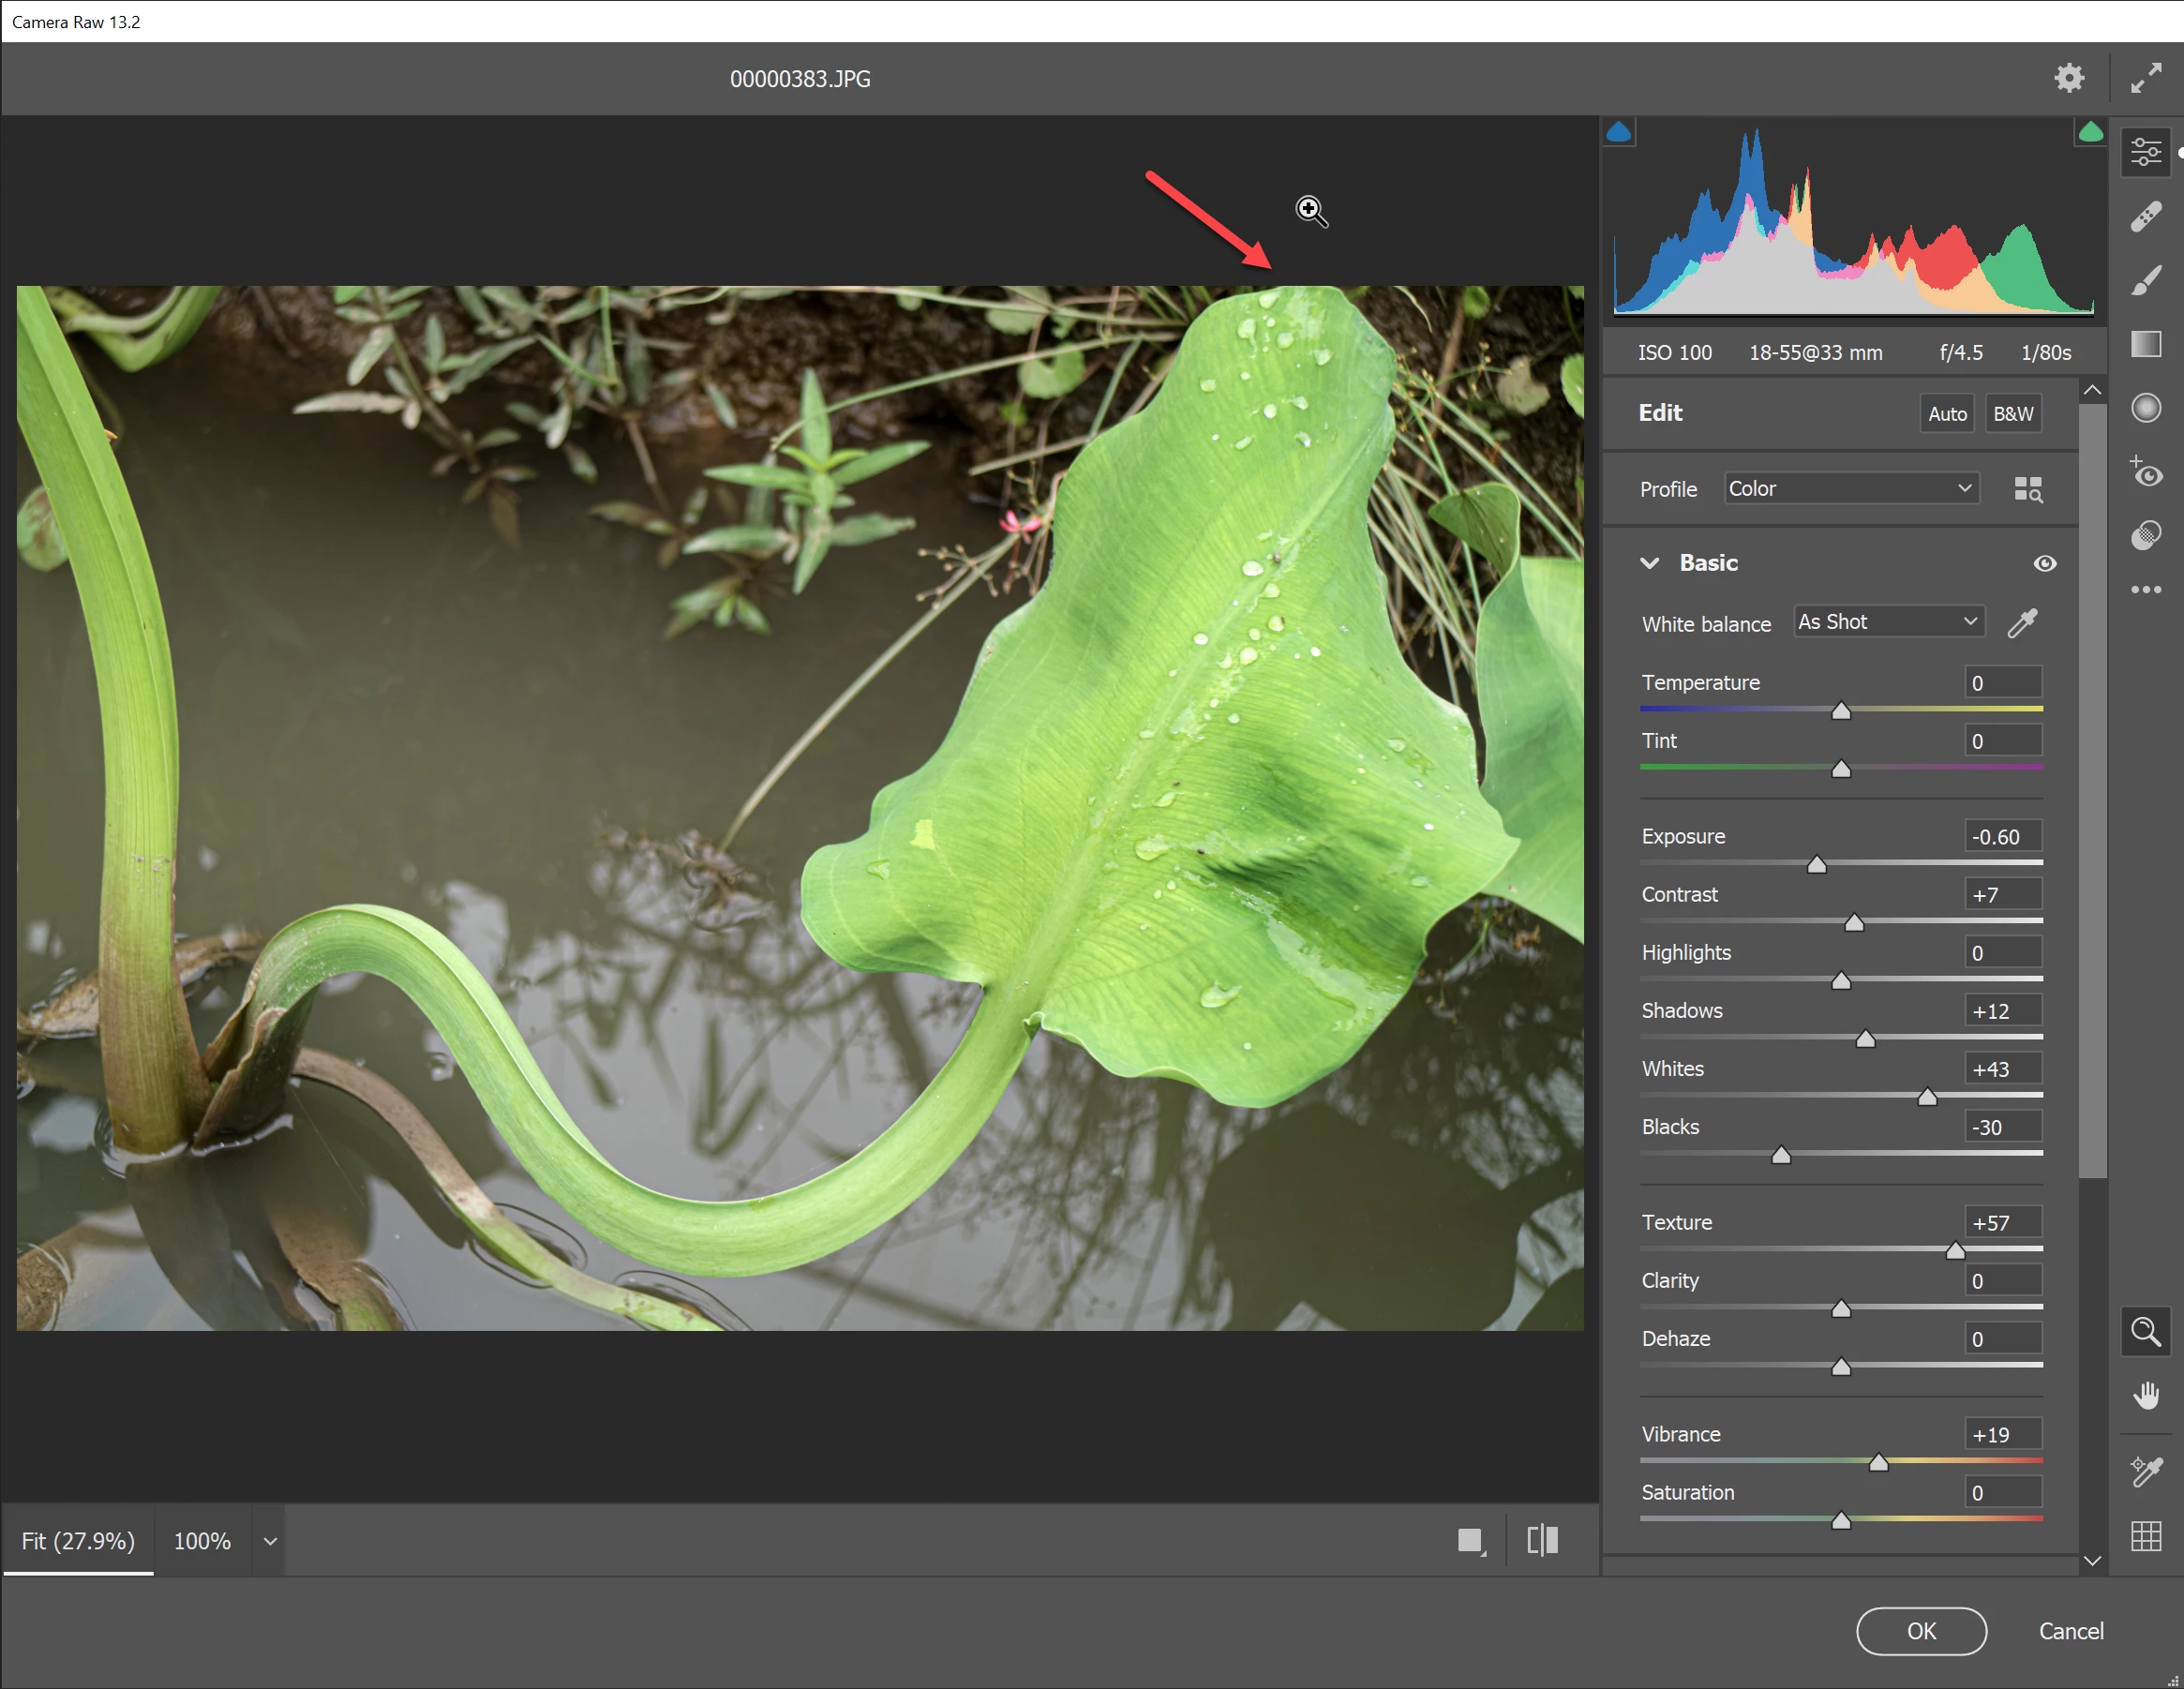The height and width of the screenshot is (1689, 2184).
Task: Select the Adjustment Brush tool
Action: point(2145,281)
